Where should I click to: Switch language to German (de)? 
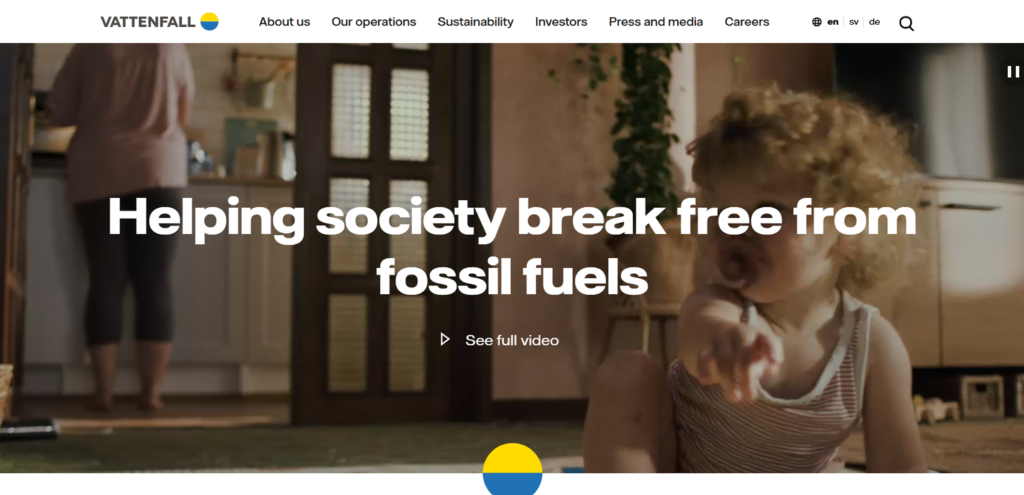874,22
